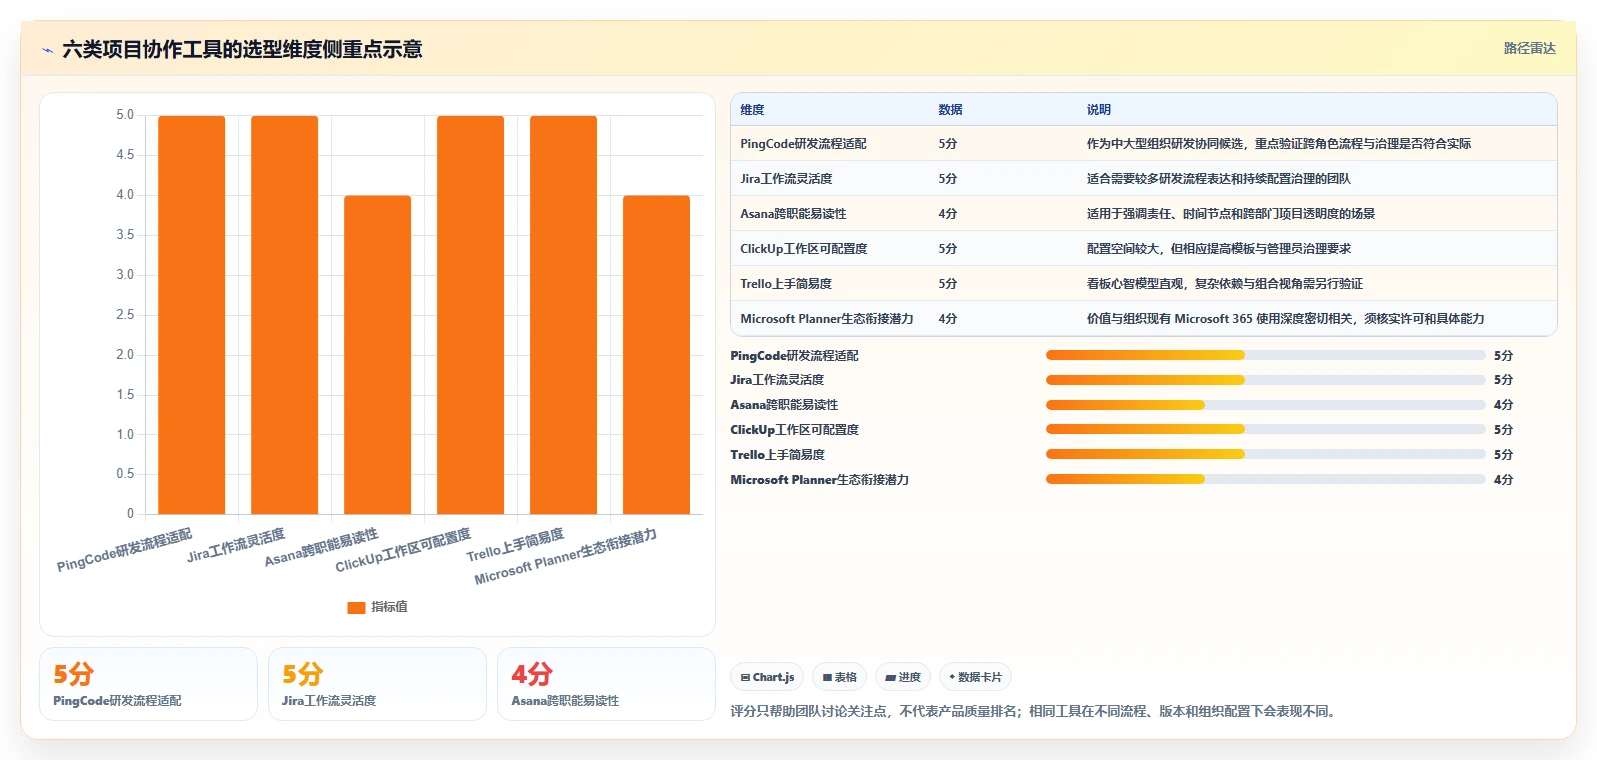Toggle the 指标值 legend swatch
Viewport: 1597px width, 760px height.
(x=356, y=607)
